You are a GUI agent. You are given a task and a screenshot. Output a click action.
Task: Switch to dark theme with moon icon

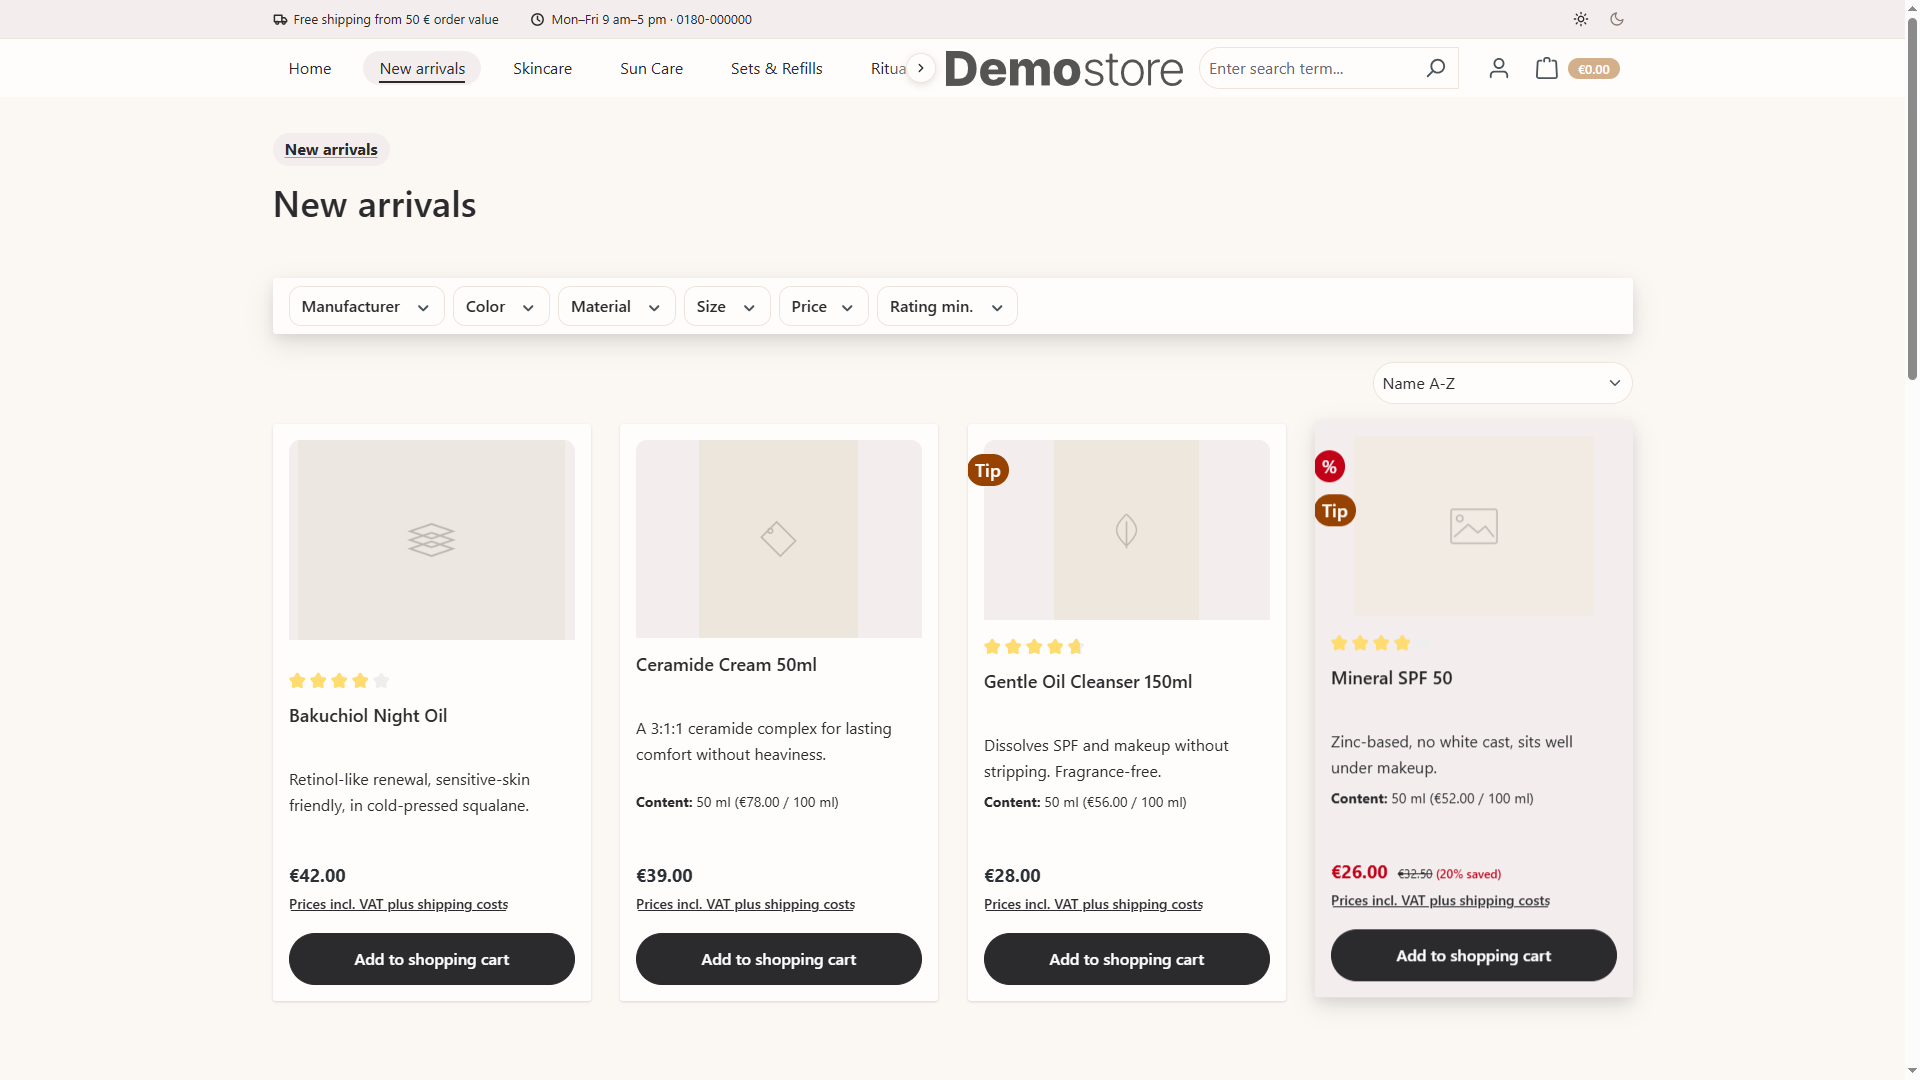[x=1617, y=19]
